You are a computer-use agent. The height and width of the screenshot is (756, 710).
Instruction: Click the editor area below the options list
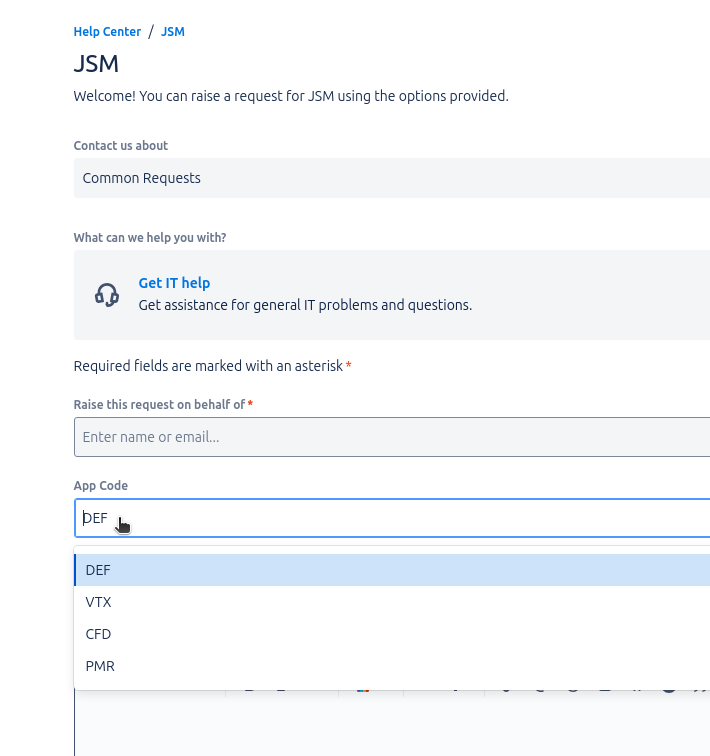click(390, 725)
